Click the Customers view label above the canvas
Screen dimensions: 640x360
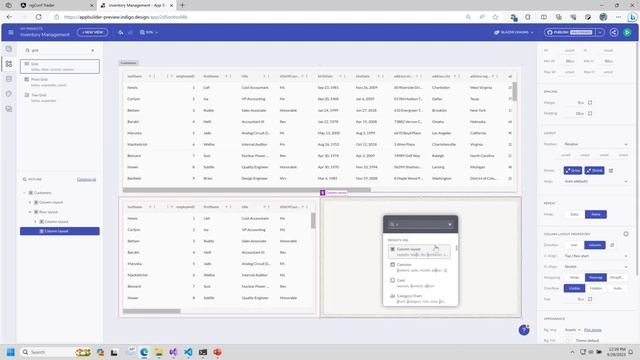(129, 63)
